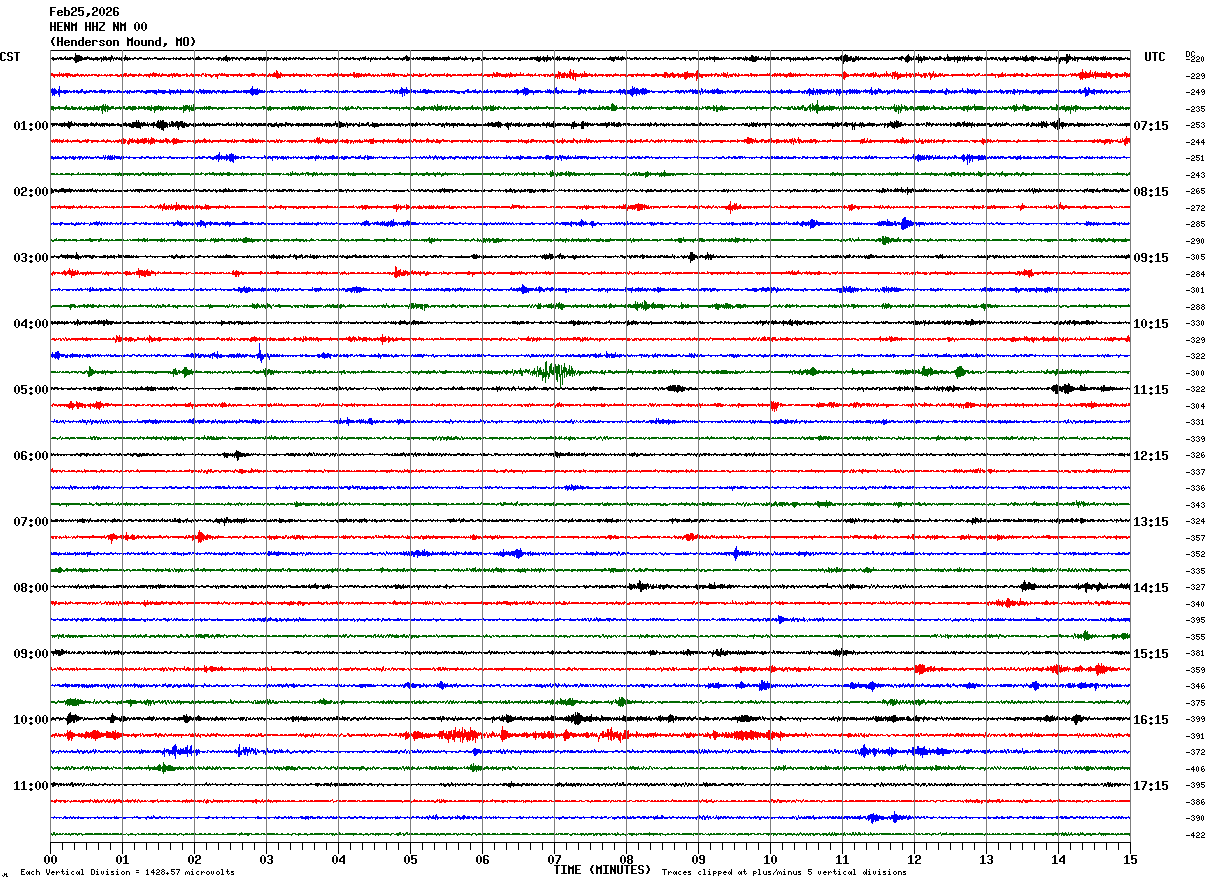Click the date label Feb25,2026
Viewport: 1210px width, 886px height.
[84, 12]
